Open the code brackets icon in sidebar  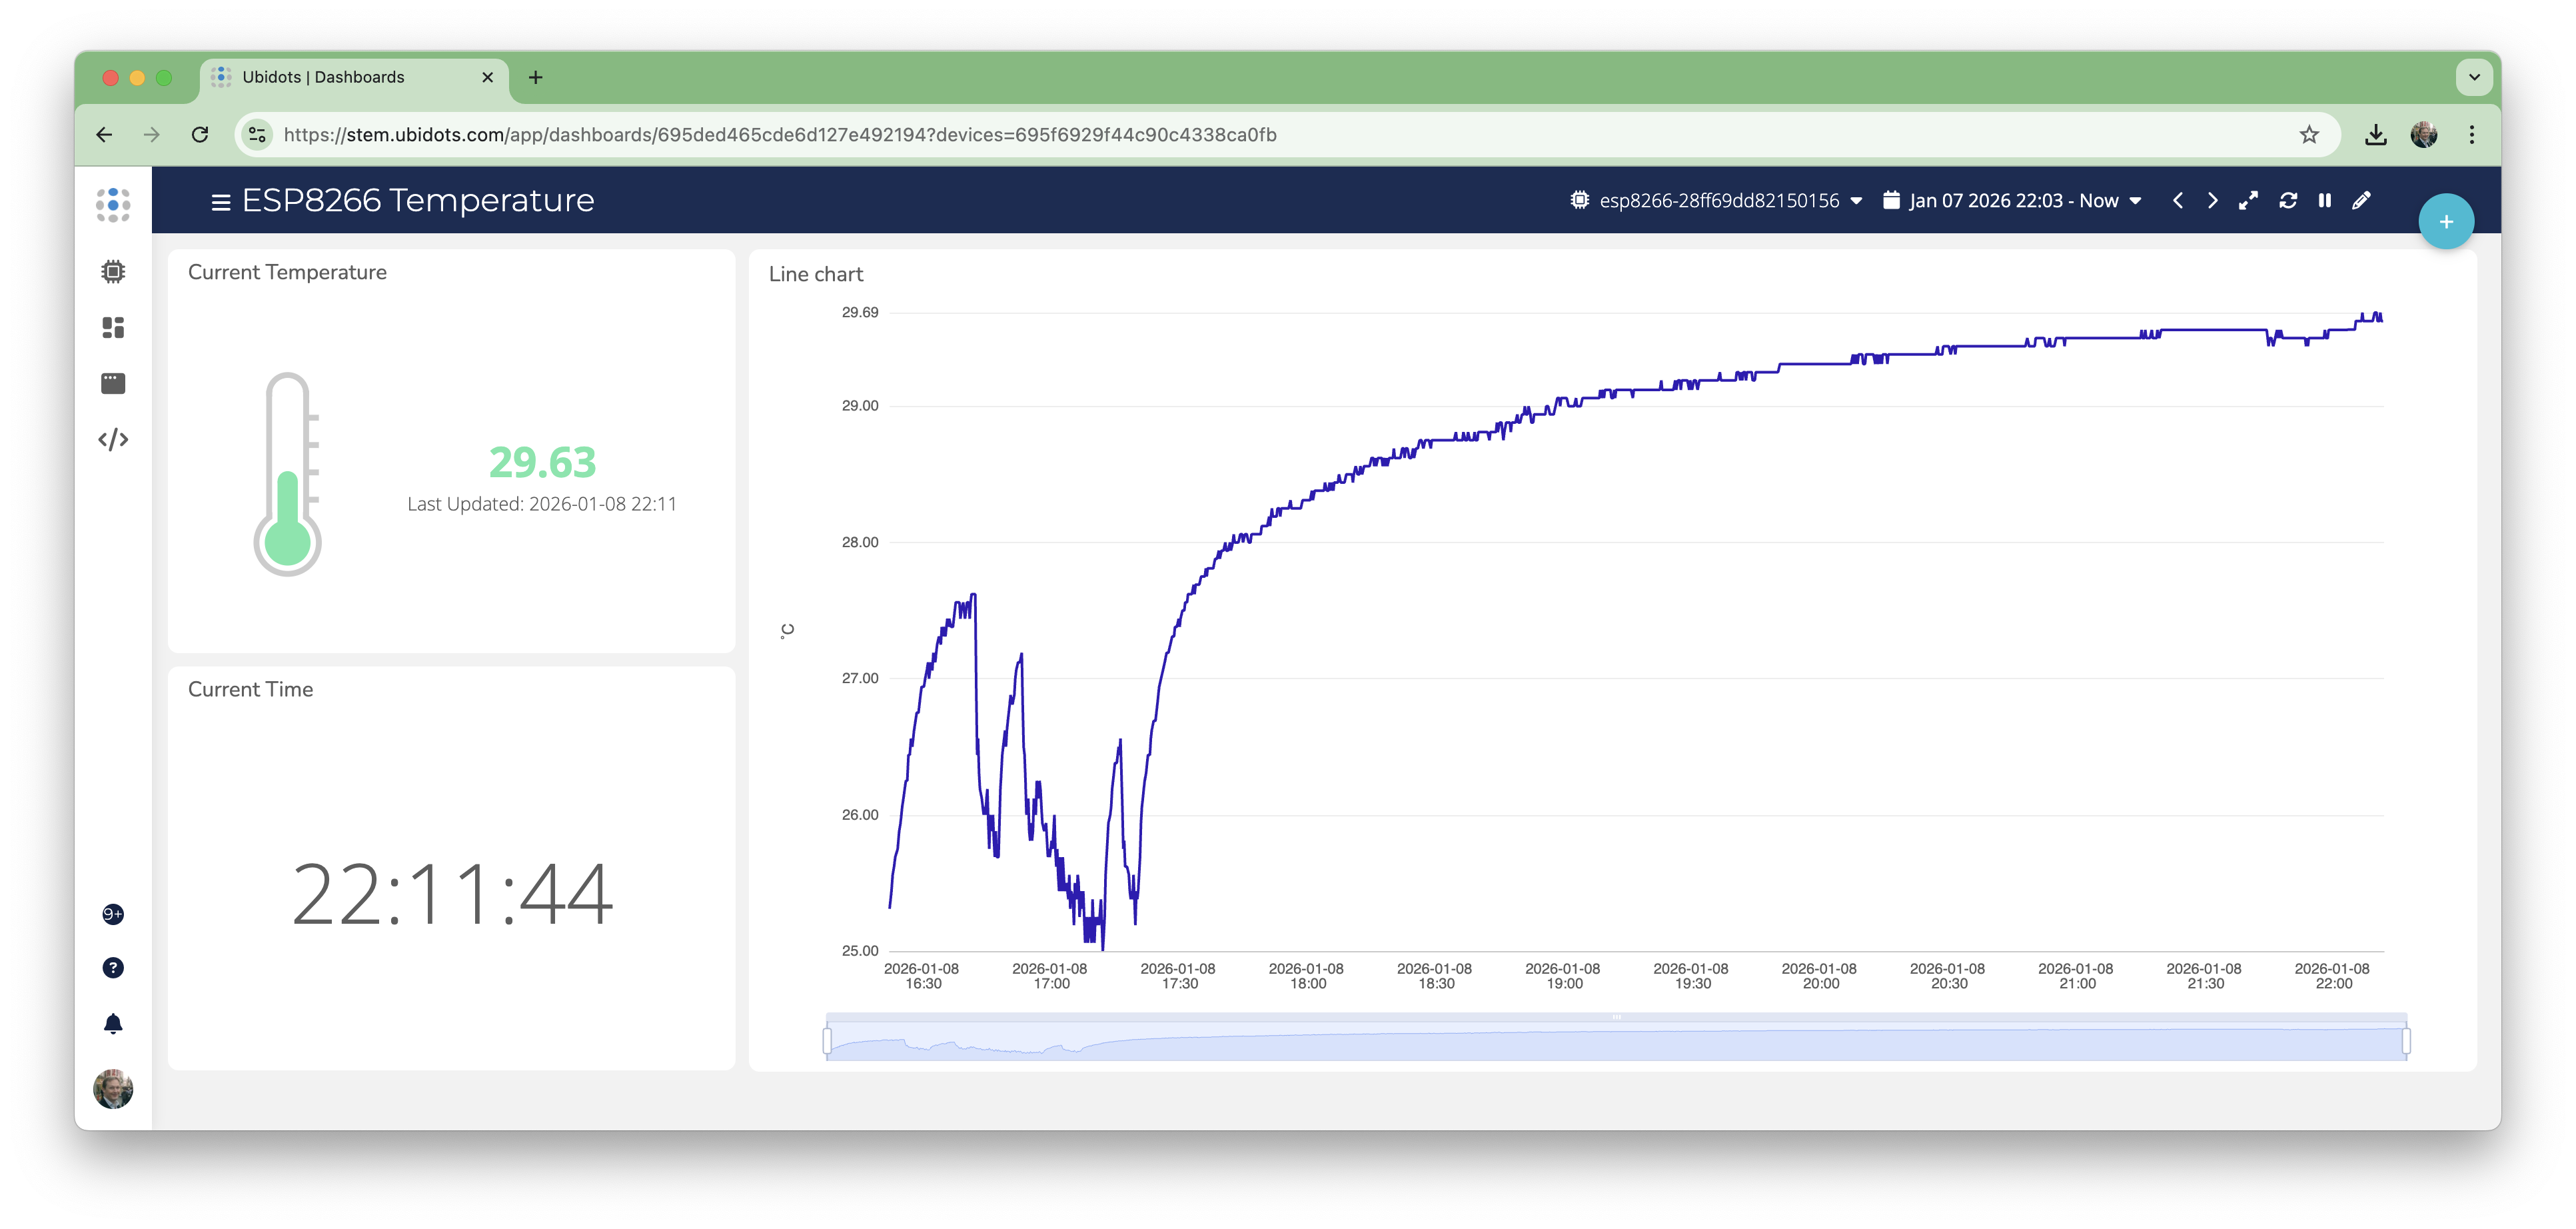[113, 440]
